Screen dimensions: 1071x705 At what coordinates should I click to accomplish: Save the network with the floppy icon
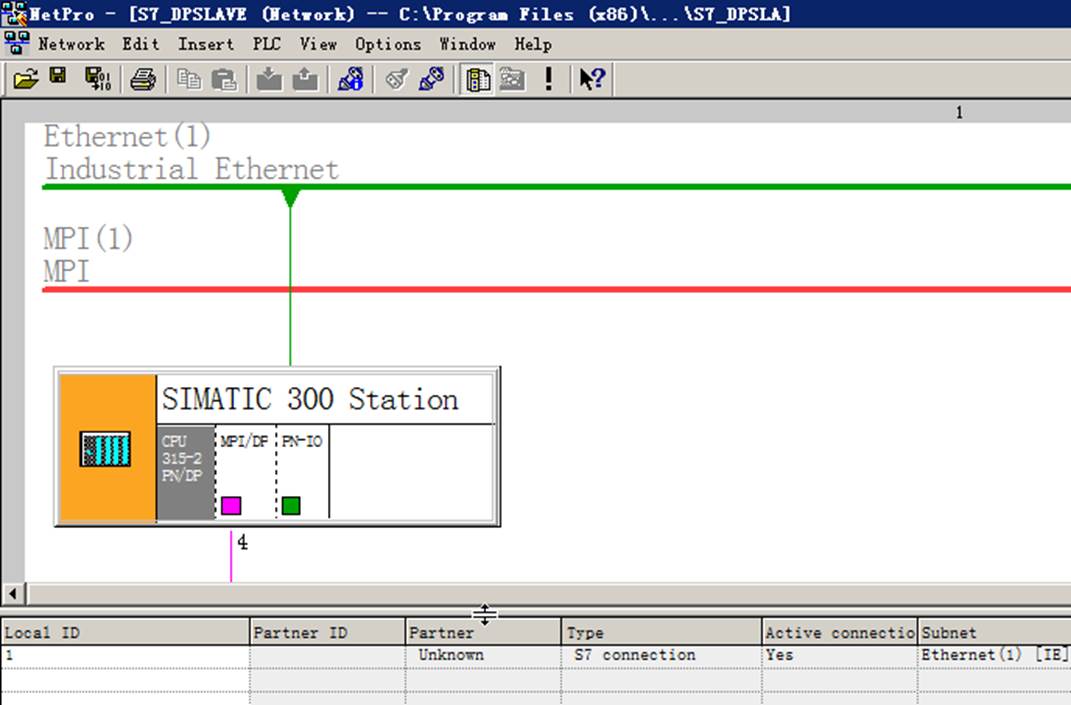[59, 77]
